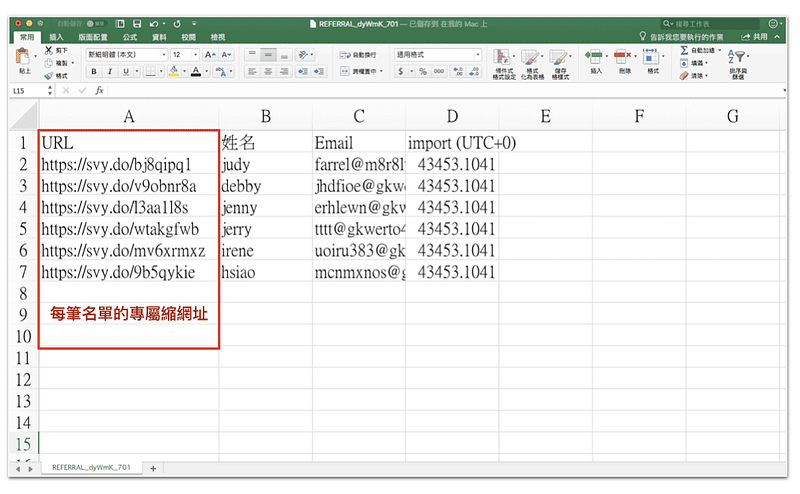Click the increase indent icon
Viewport: 800px width, 494px height.
tap(319, 71)
